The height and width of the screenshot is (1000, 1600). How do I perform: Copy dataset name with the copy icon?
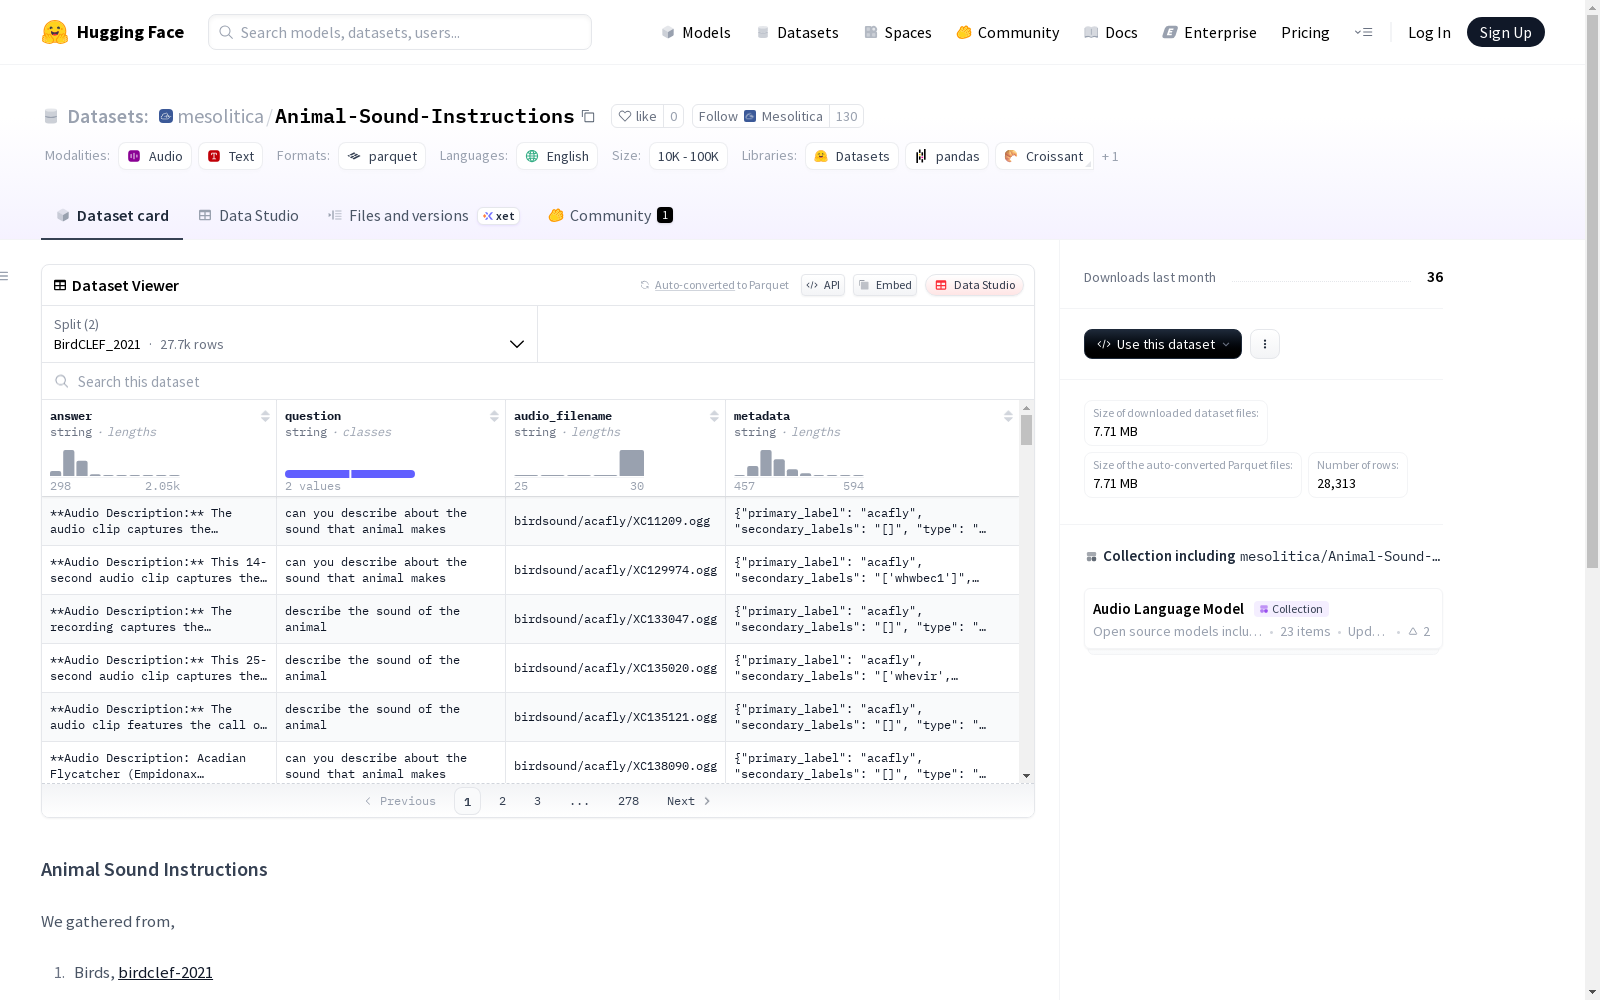pos(589,117)
